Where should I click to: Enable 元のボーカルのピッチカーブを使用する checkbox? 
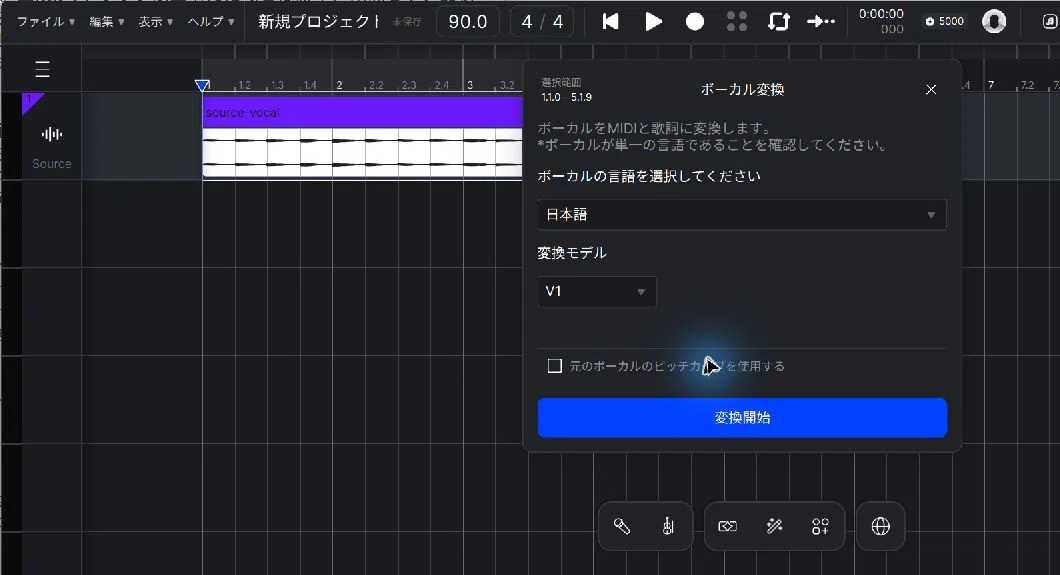pyautogui.click(x=555, y=366)
